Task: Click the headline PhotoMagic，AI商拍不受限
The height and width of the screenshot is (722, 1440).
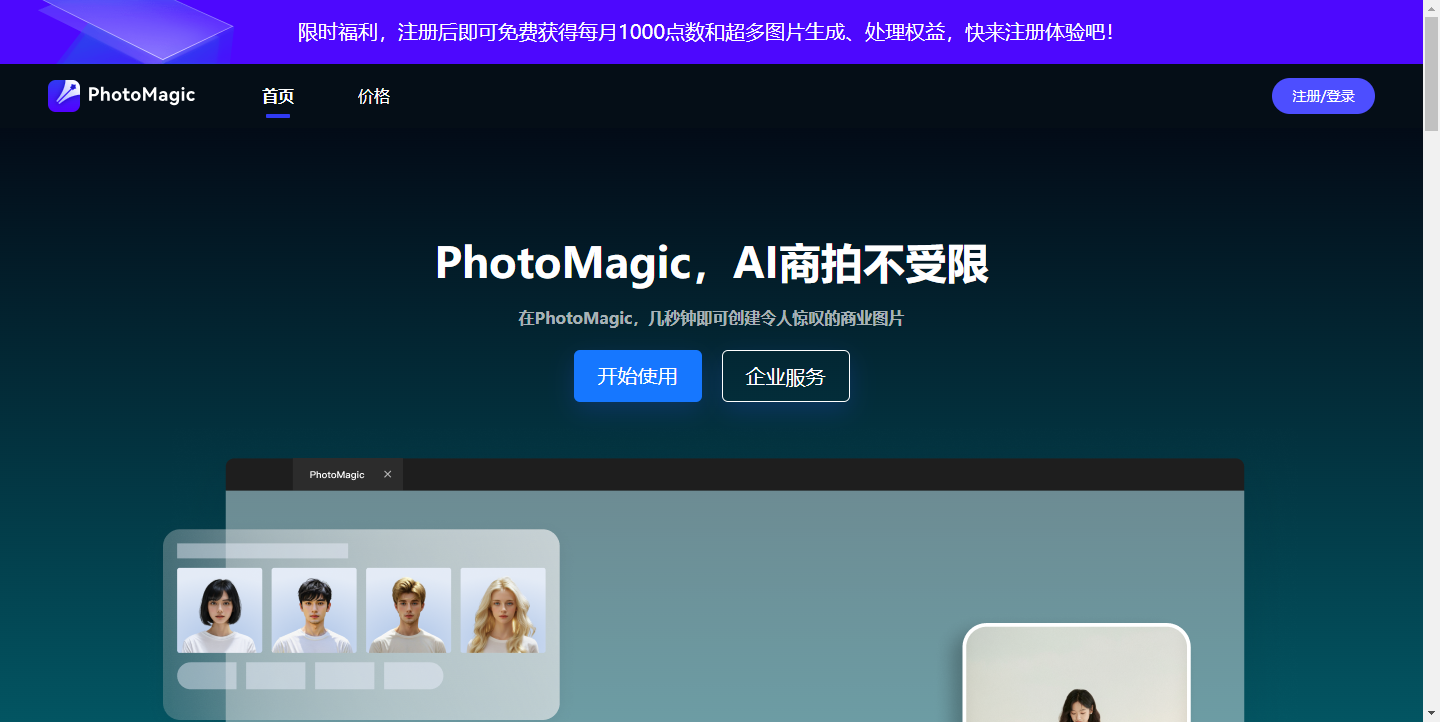Action: point(712,263)
